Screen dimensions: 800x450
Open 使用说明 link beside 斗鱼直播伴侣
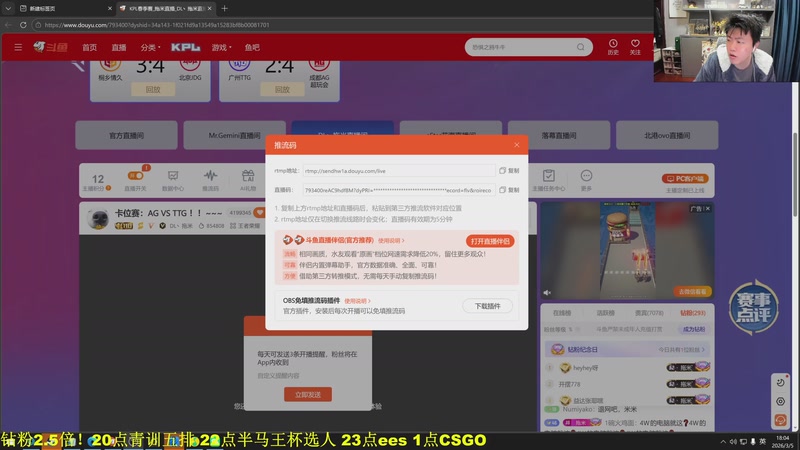391,240
